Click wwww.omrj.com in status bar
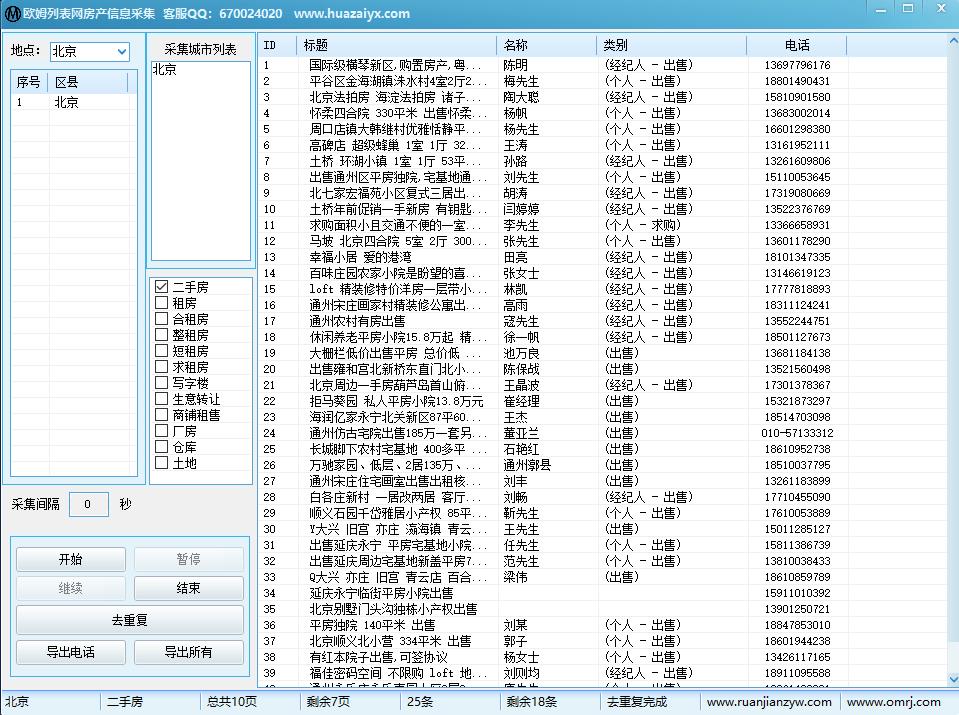Image resolution: width=959 pixels, height=715 pixels. 894,702
